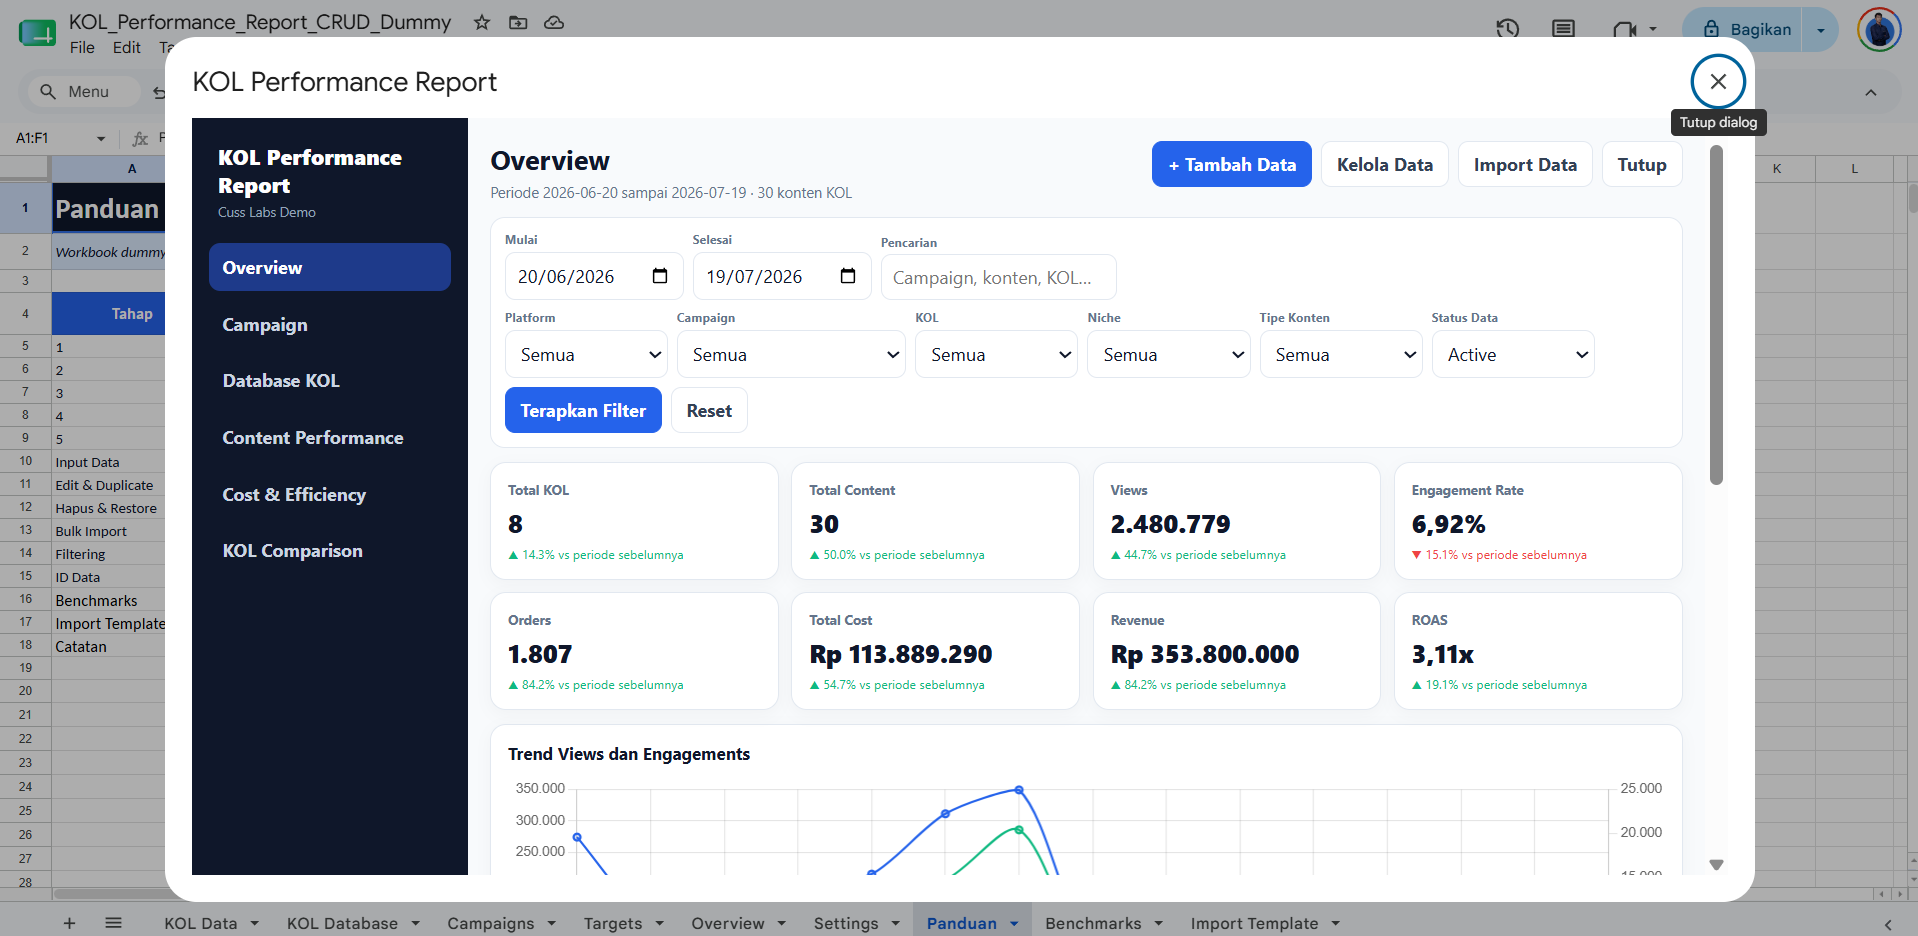Open the version history clock icon

tap(1508, 29)
